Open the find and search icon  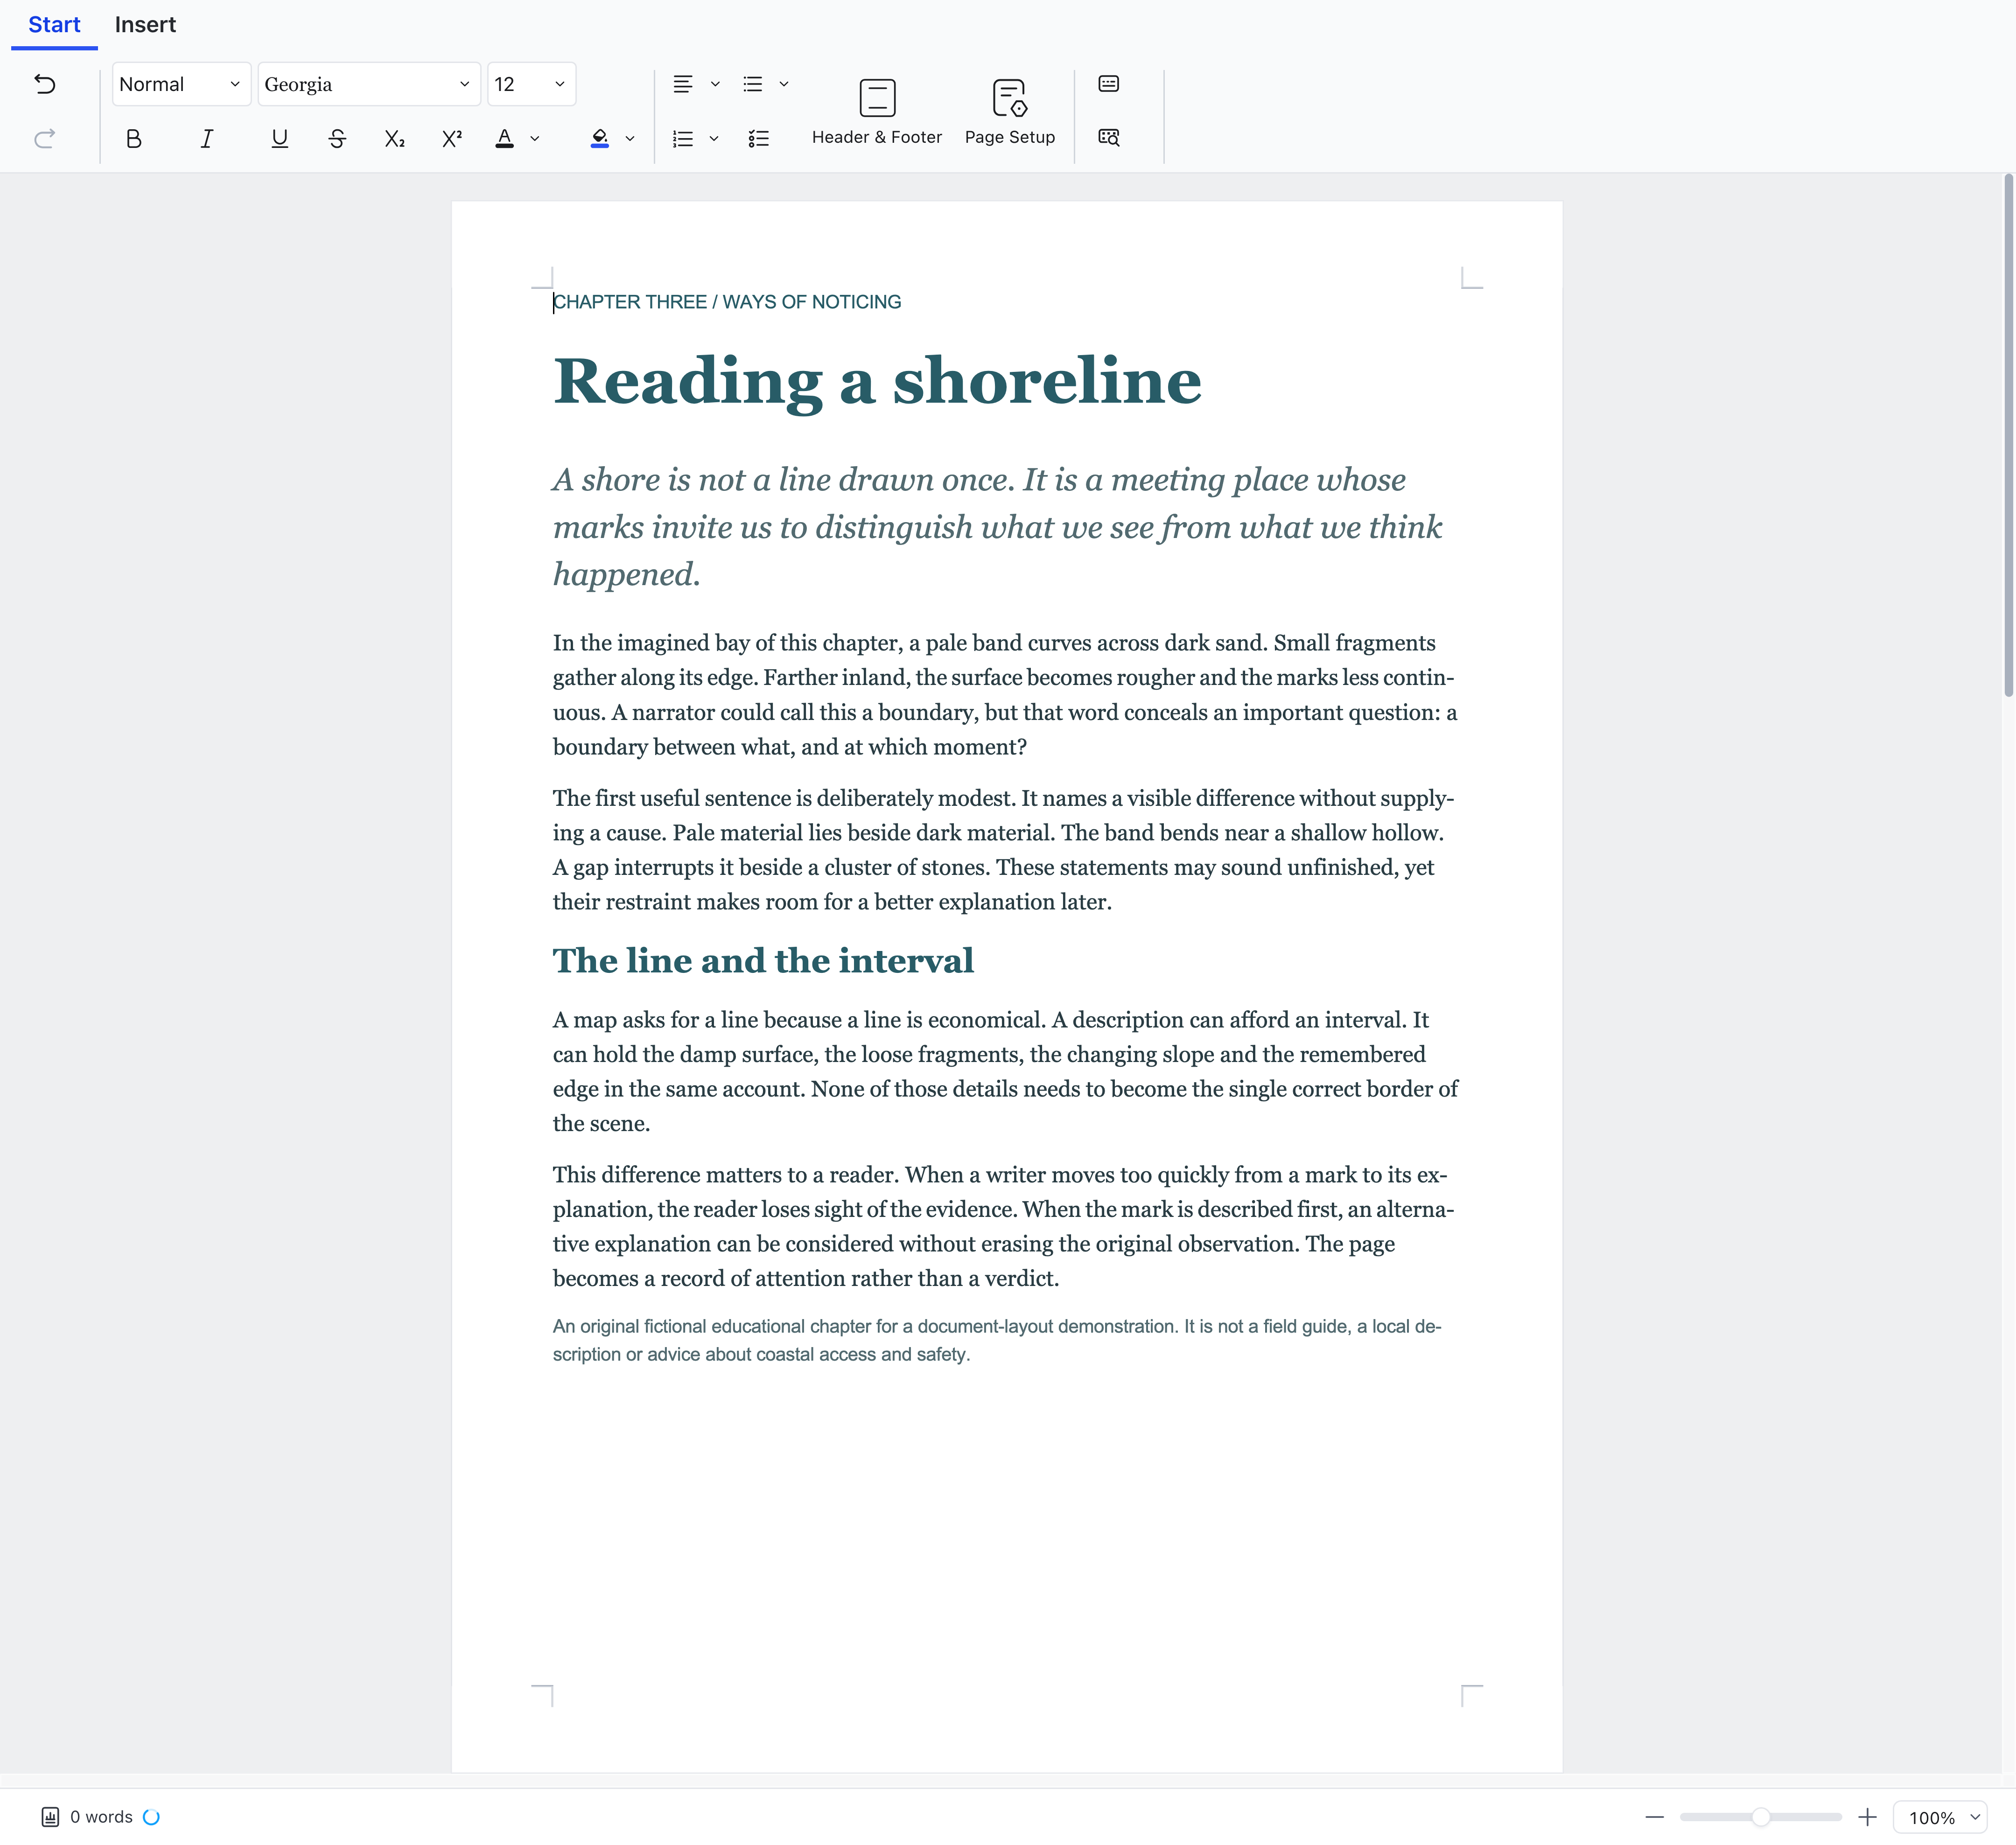pos(1109,138)
